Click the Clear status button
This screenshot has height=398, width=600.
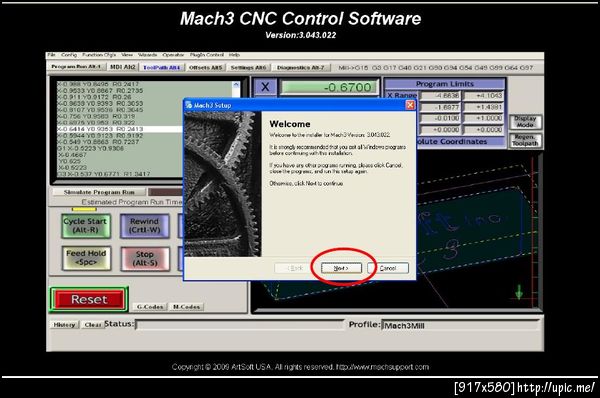93,325
